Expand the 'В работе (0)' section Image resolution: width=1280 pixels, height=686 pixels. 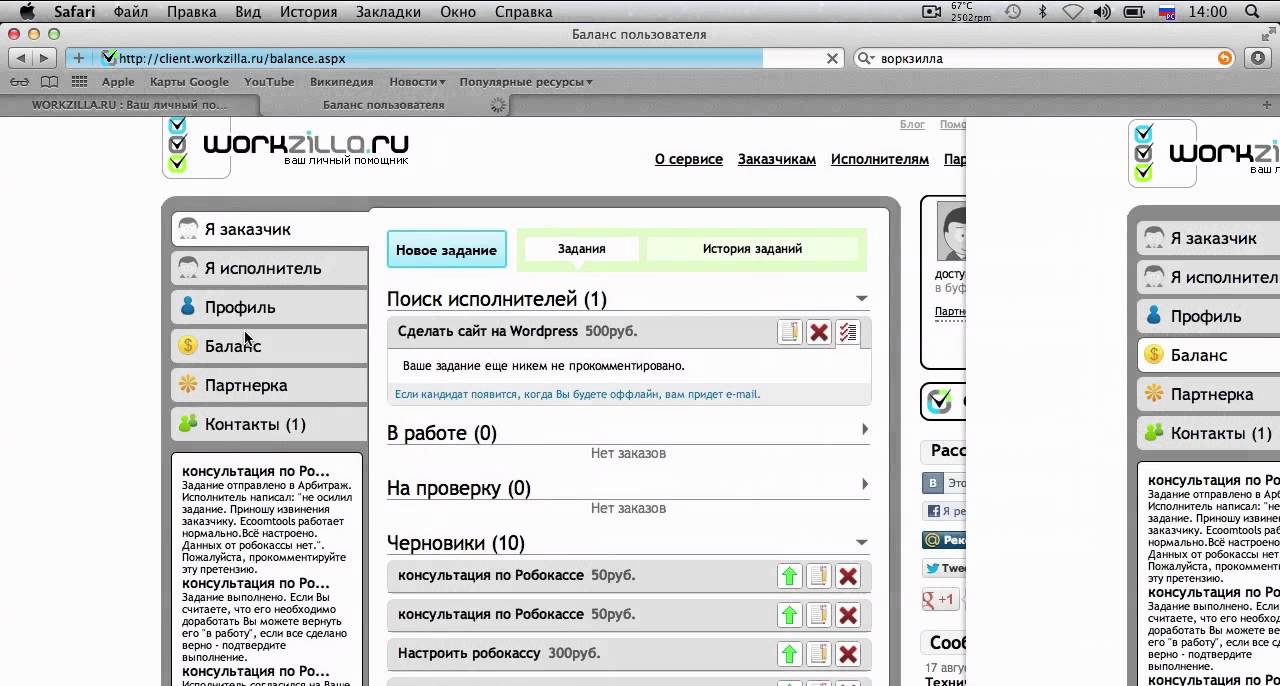(x=865, y=429)
